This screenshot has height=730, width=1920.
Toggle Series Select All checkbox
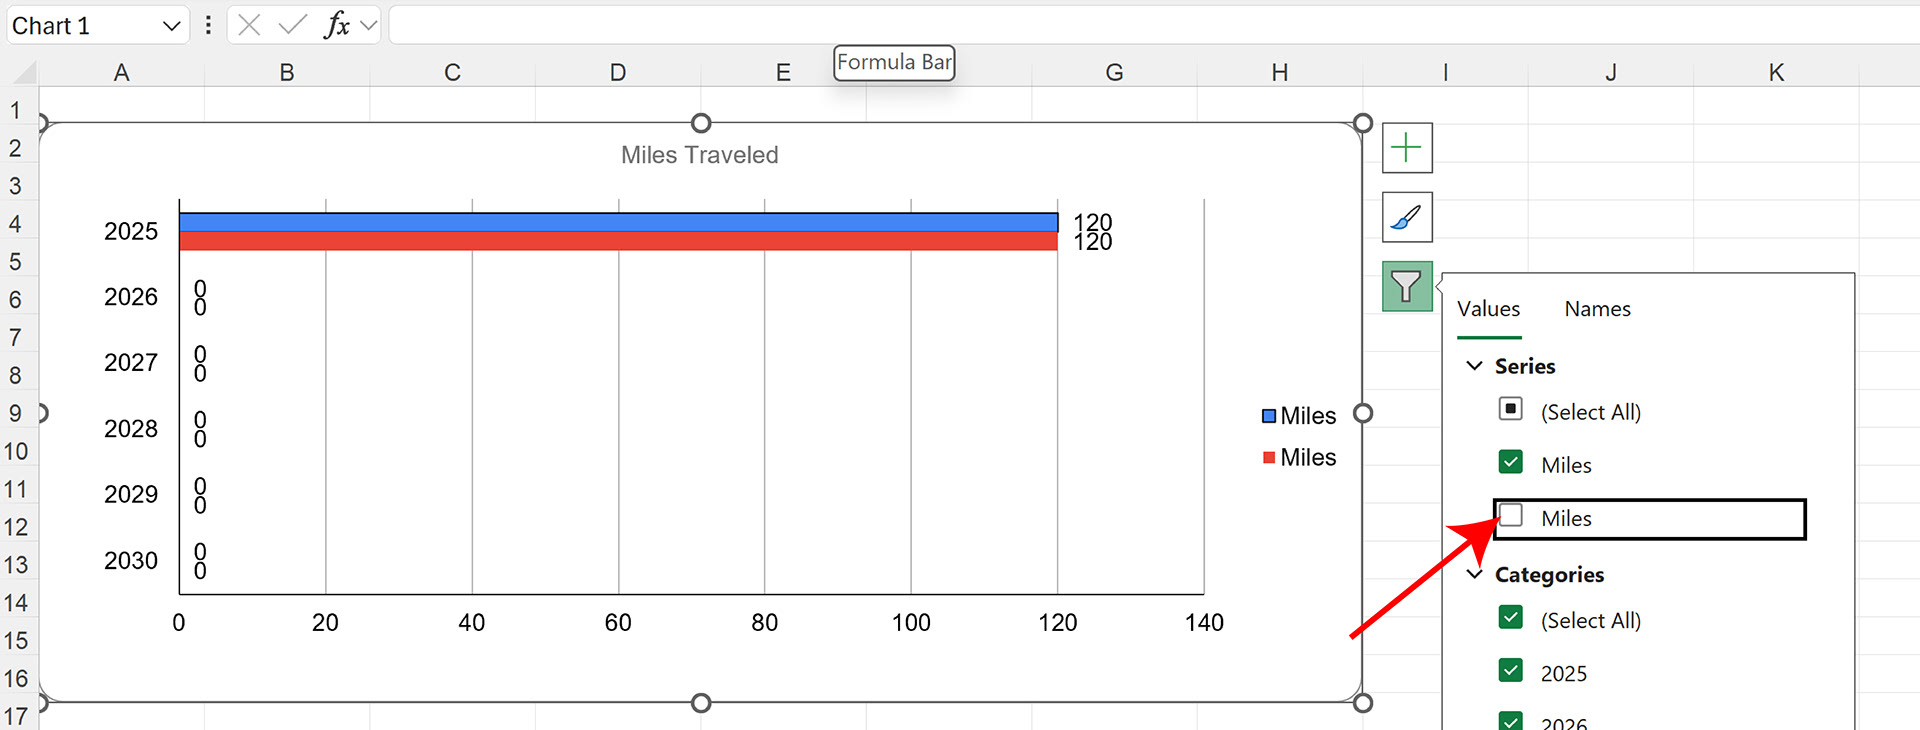[x=1511, y=409]
